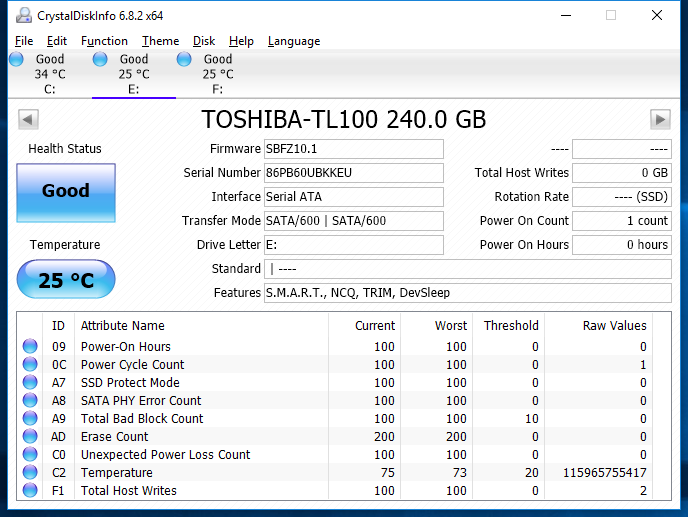The image size is (688, 517).
Task: Open the Function menu
Action: [104, 41]
